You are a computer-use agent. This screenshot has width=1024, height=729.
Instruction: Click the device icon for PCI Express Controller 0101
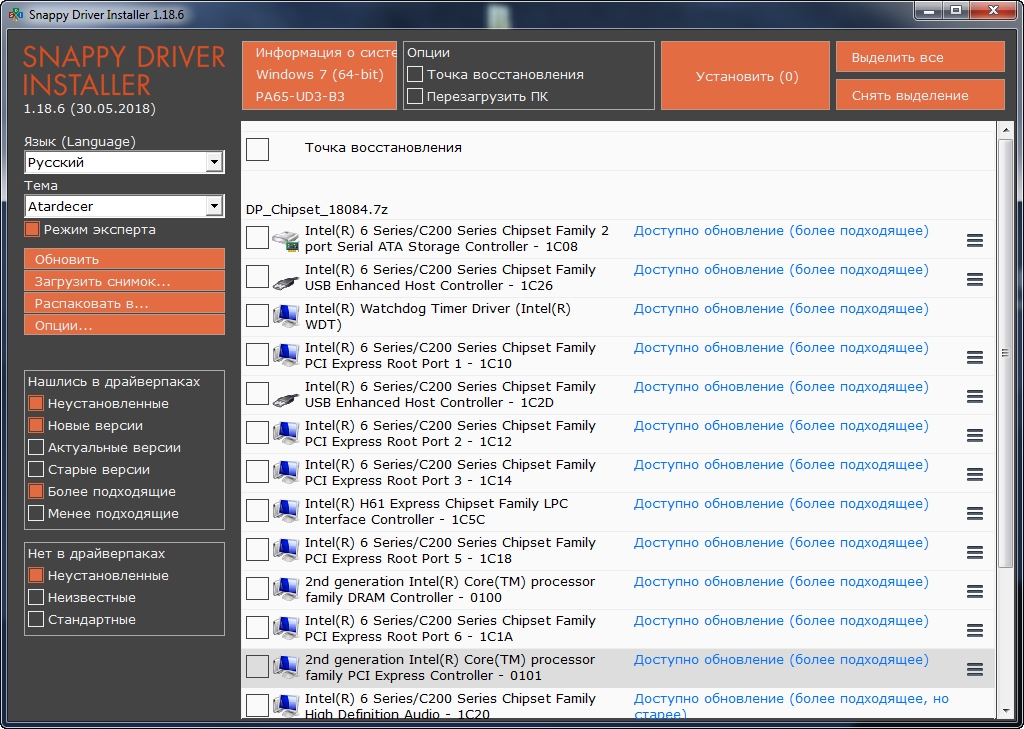pos(285,668)
